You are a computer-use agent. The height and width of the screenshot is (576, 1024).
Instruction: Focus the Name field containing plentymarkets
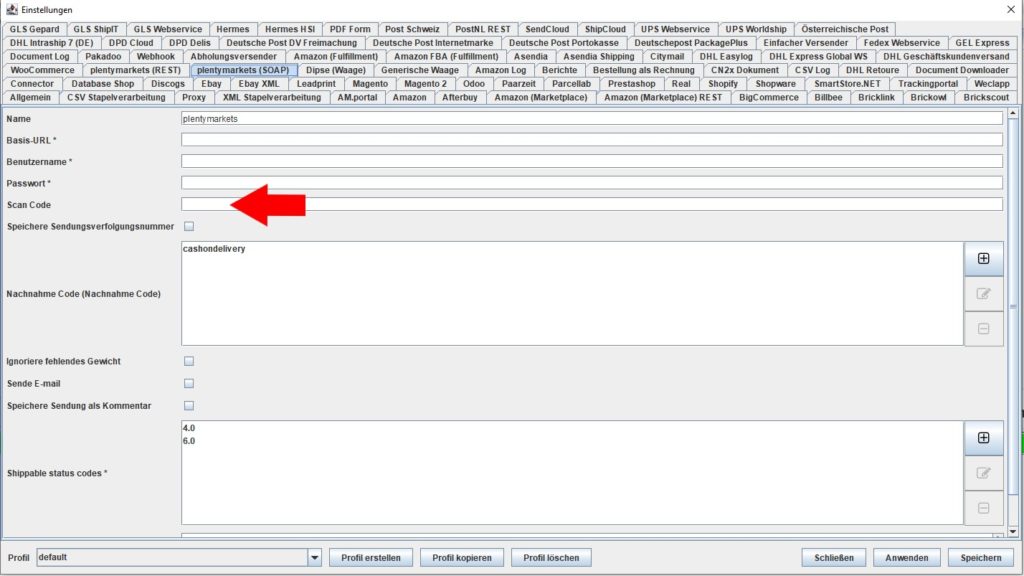click(592, 119)
